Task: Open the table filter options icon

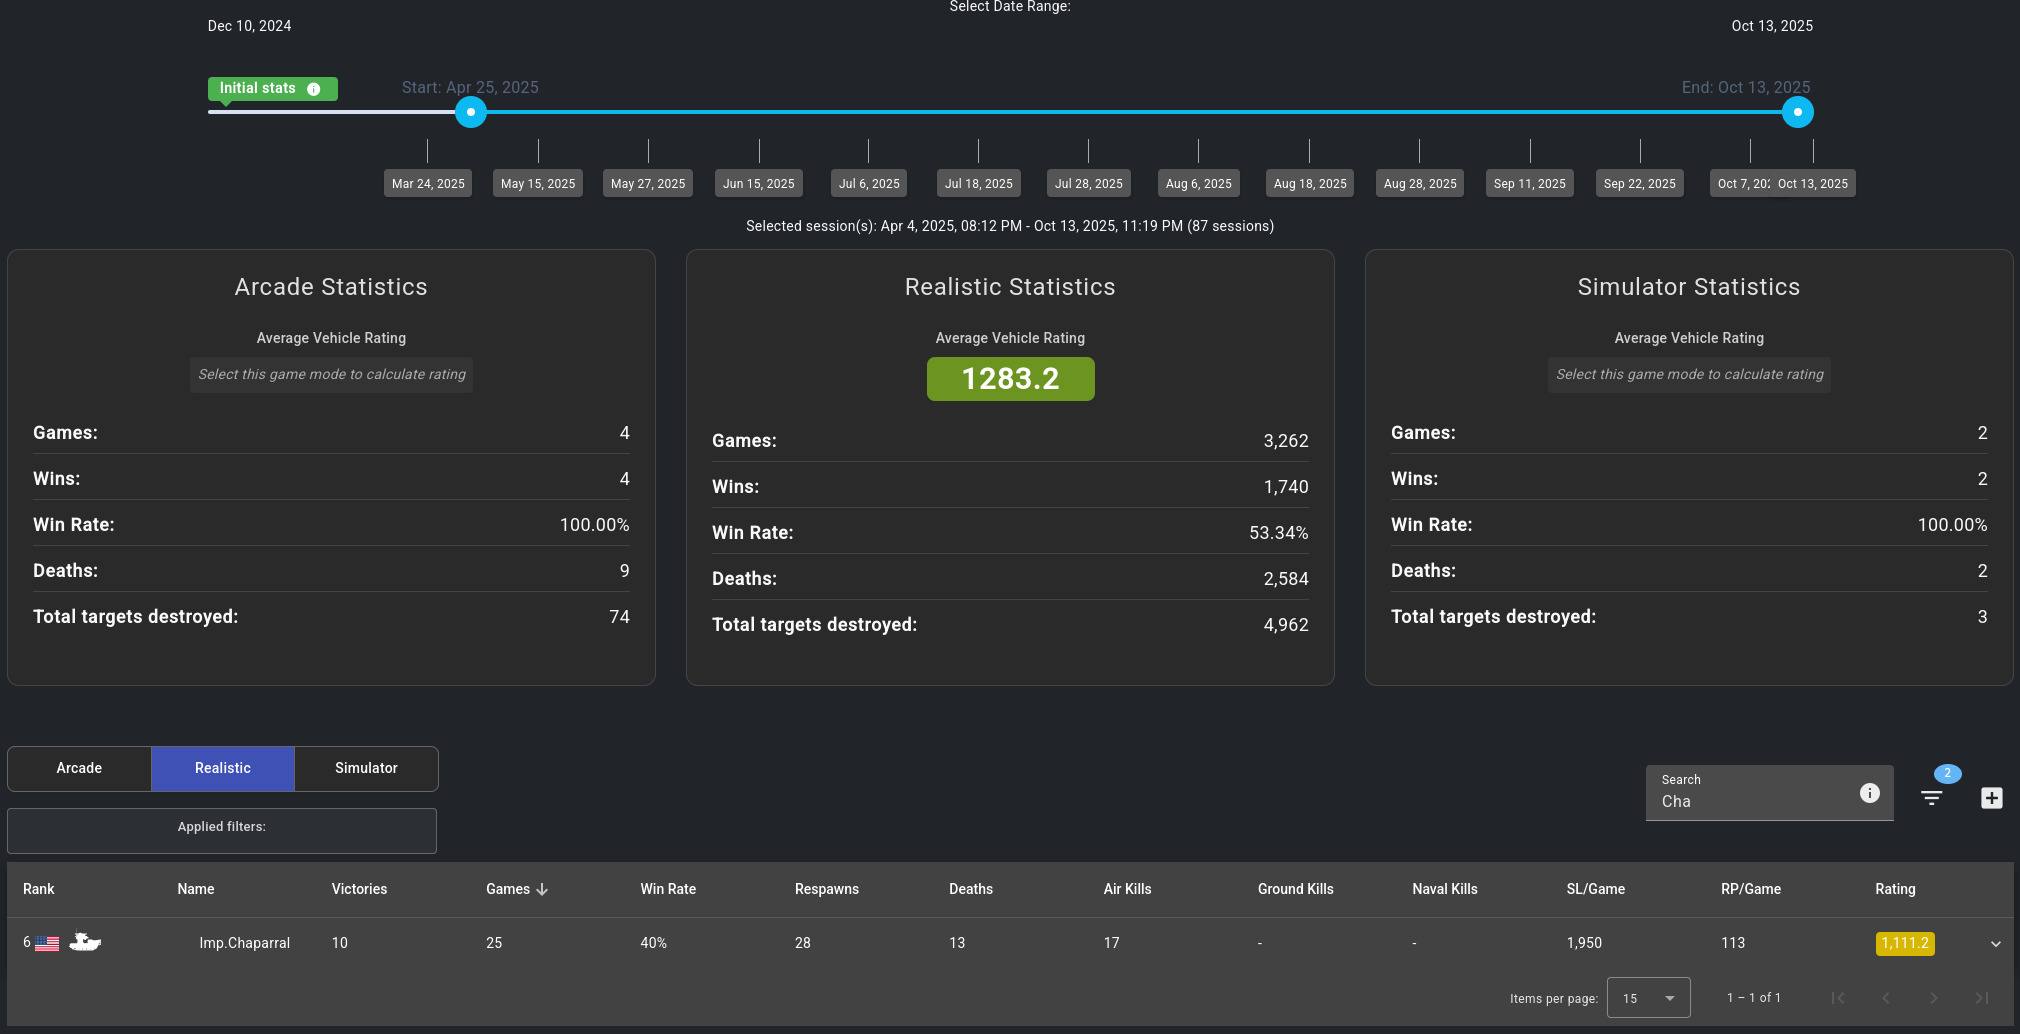Action: 1931,797
